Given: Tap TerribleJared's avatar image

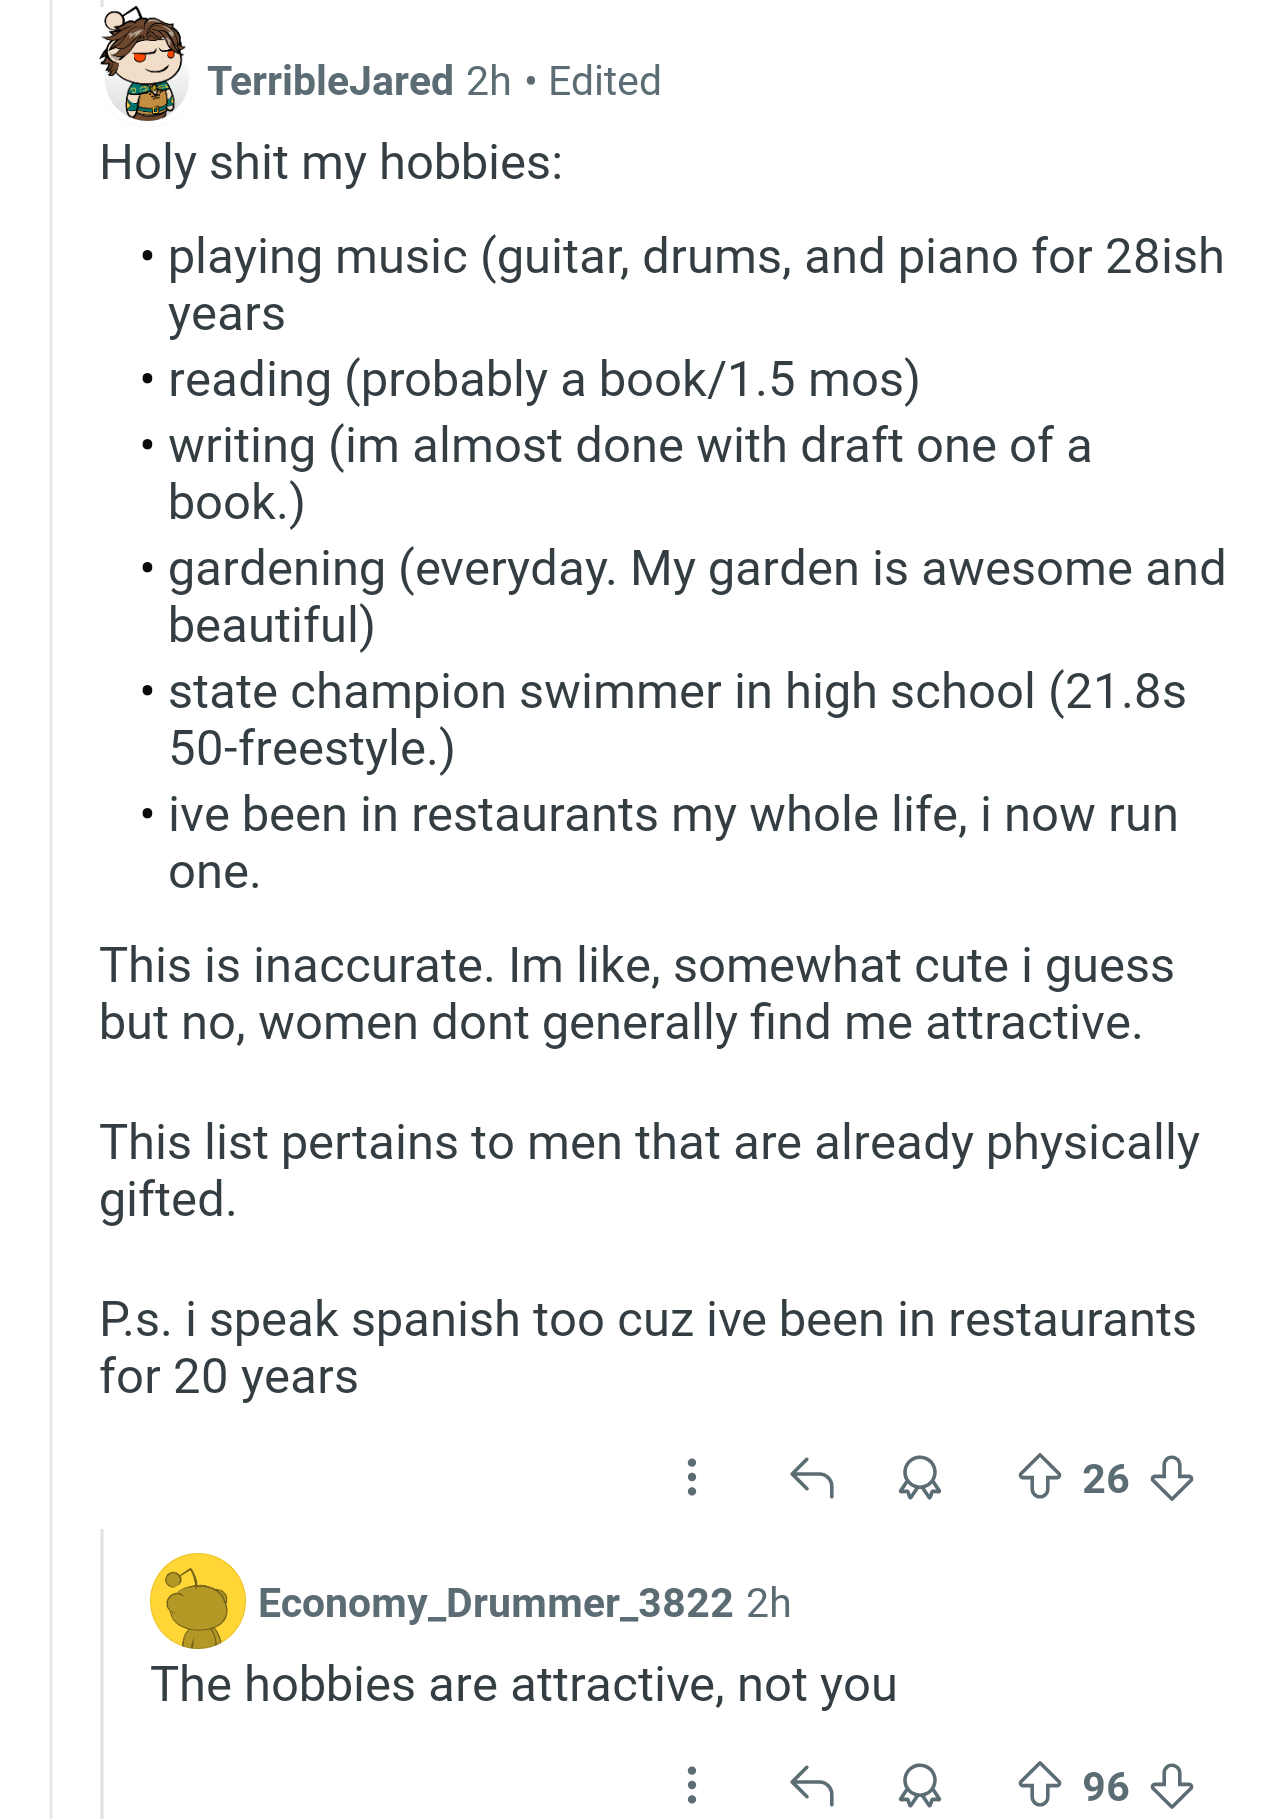Looking at the screenshot, I should coord(145,66).
